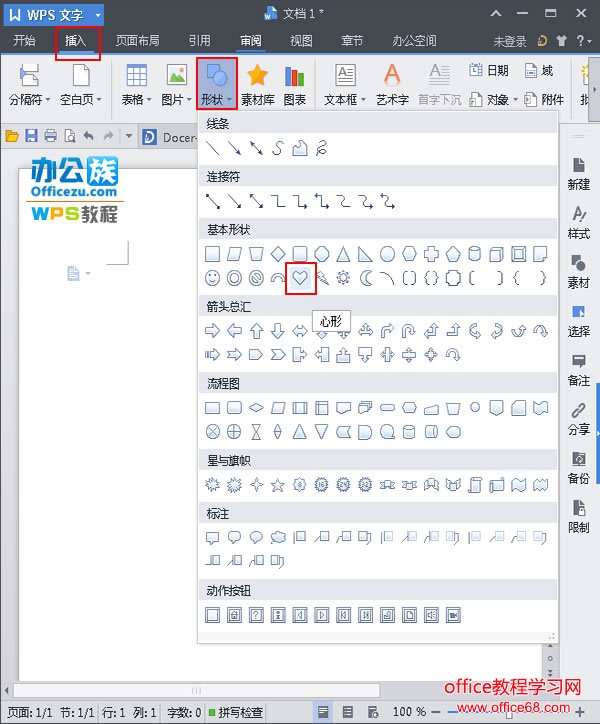Choose the sun basic shape
600x724 pixels.
(x=343, y=278)
